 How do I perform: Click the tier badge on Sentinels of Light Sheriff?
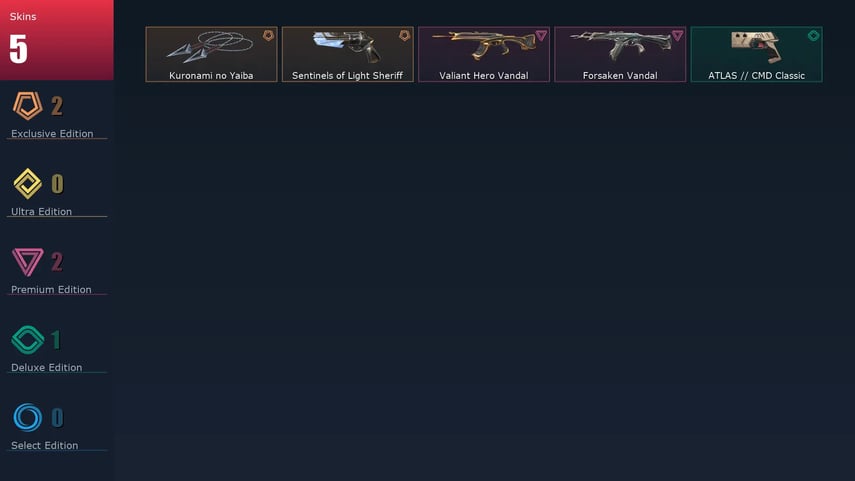[x=405, y=35]
